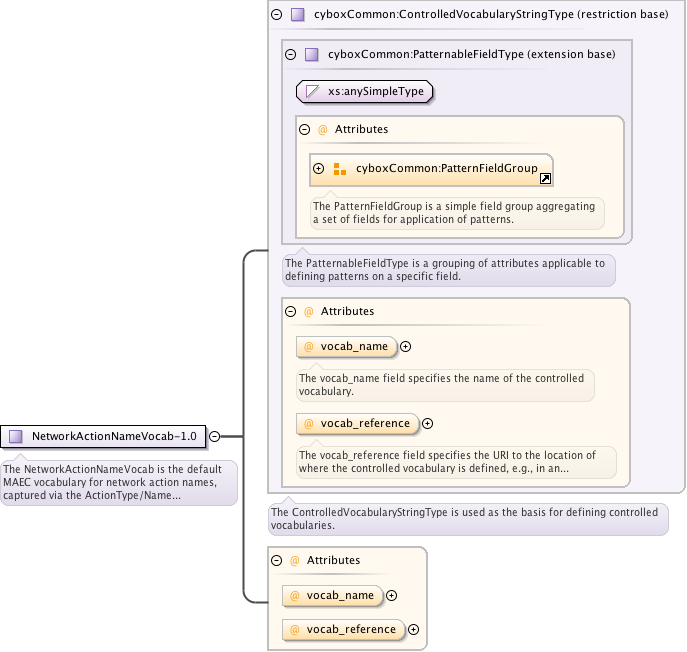
Task: Click the @ icon of the upper vocab_name
Action: 309,346
